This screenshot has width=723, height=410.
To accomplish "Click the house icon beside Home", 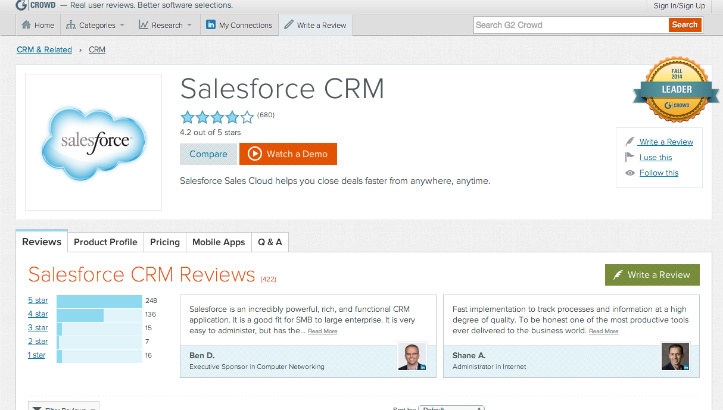I will (x=26, y=24).
